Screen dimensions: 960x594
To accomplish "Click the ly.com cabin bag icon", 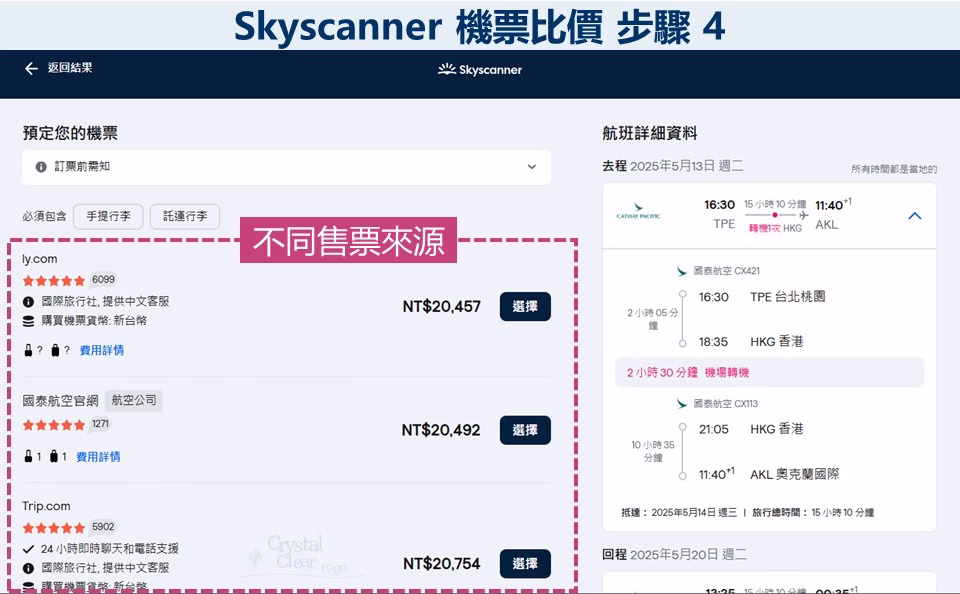I will coord(28,350).
